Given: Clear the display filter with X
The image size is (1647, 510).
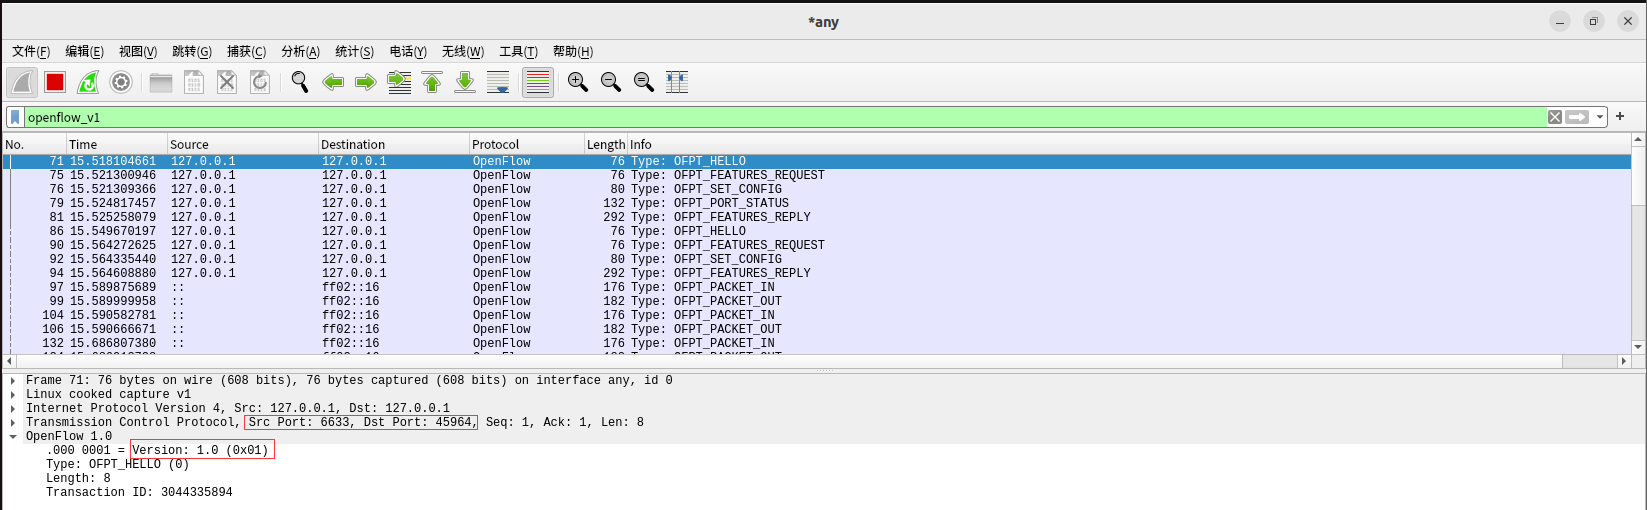Looking at the screenshot, I should tap(1555, 117).
